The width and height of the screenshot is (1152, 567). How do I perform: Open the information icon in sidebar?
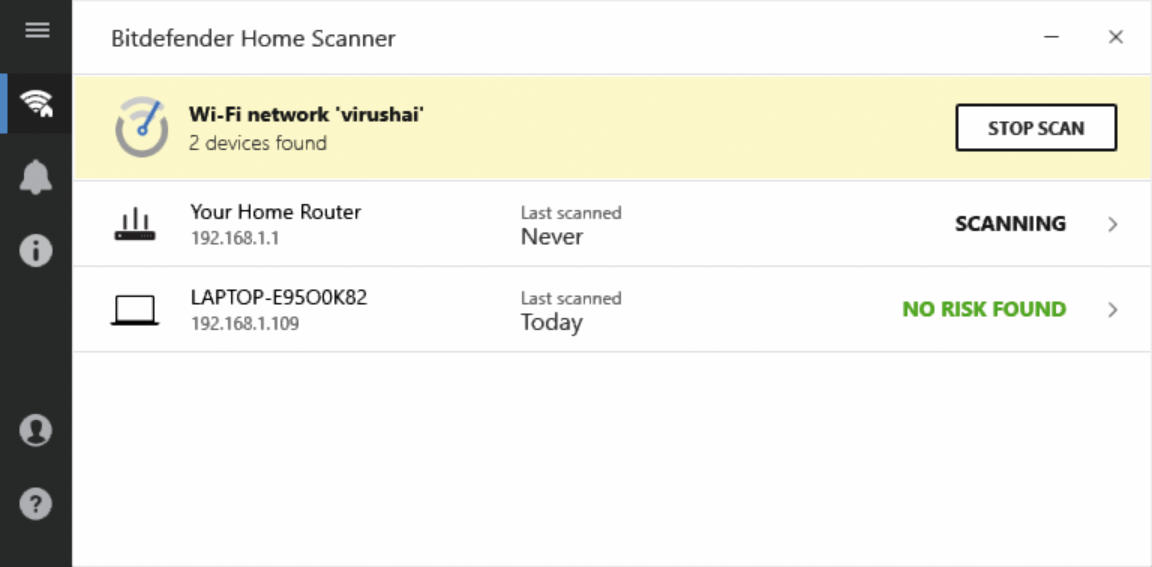36,250
